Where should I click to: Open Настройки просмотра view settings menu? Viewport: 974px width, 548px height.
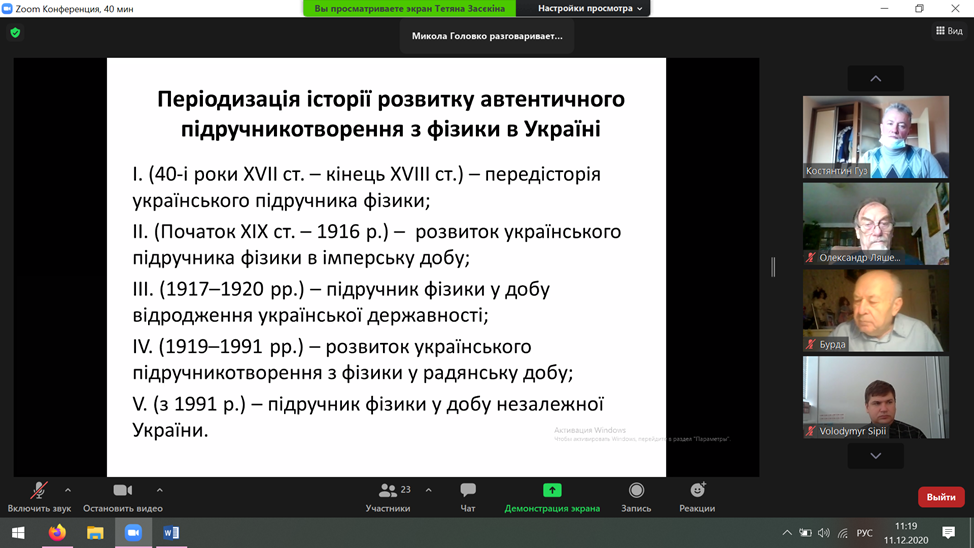coord(591,9)
